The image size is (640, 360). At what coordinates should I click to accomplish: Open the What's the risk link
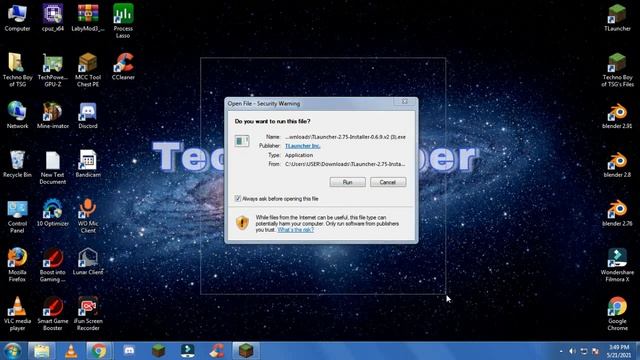[x=296, y=230]
